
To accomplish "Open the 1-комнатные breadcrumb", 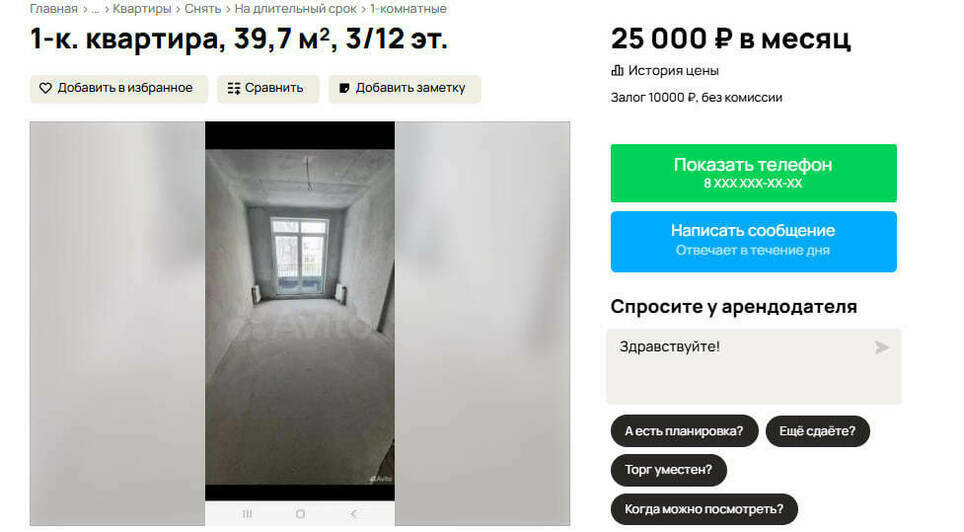I will click(408, 9).
